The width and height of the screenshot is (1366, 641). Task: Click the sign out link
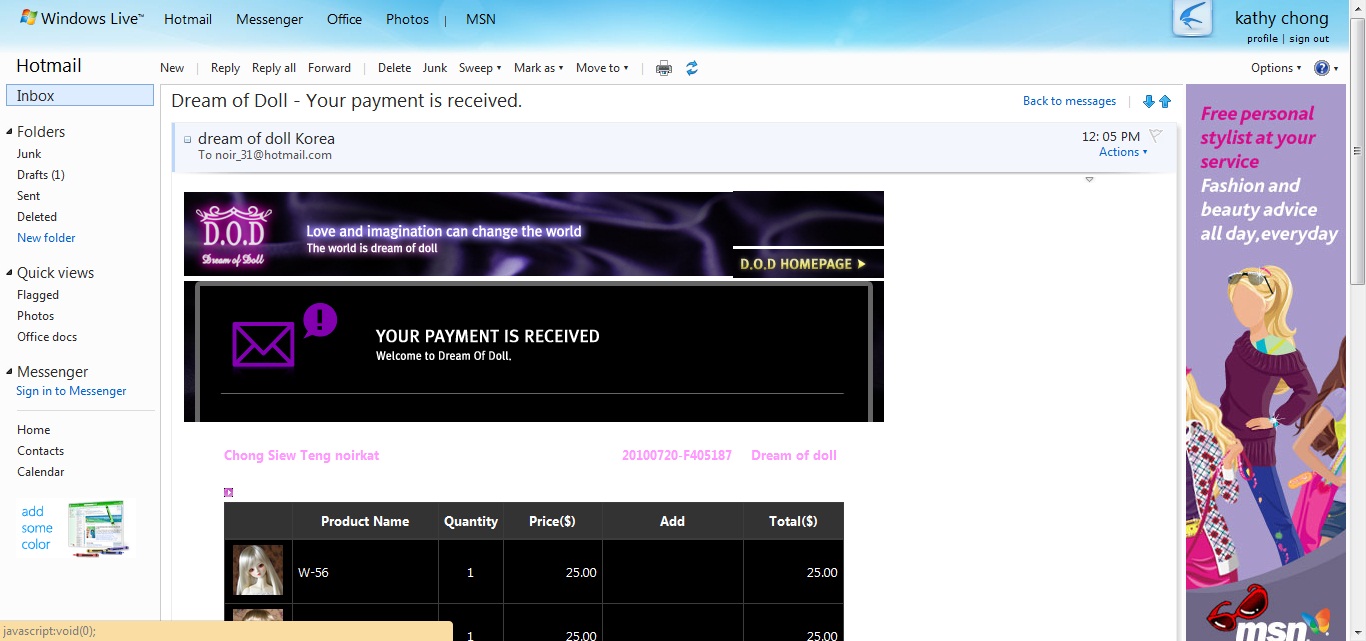coord(1309,39)
